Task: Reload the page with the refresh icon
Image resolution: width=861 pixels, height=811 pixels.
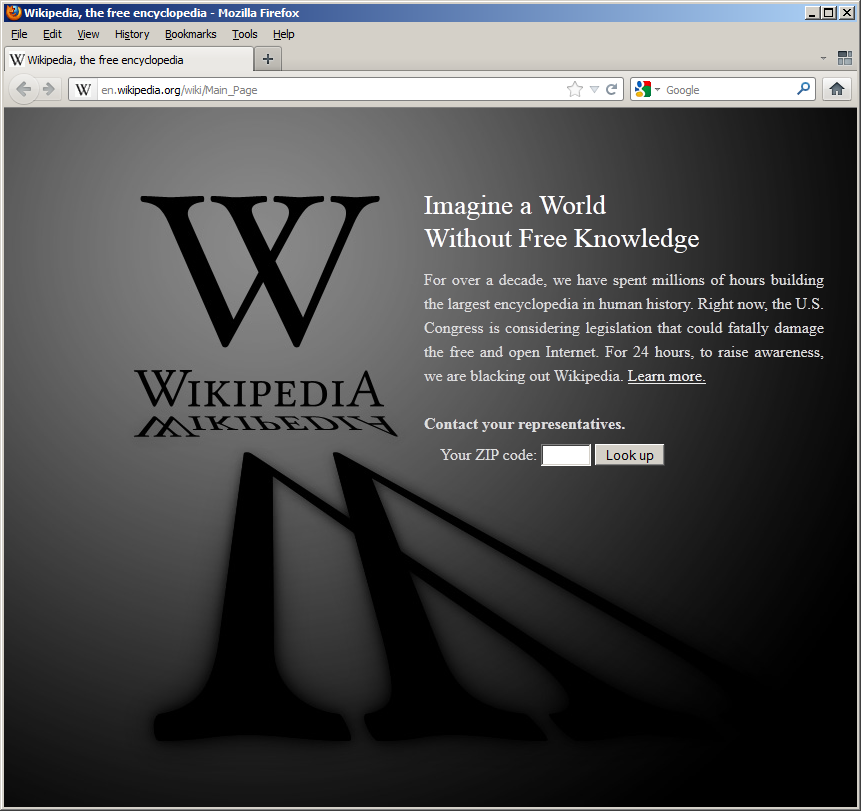Action: point(611,90)
